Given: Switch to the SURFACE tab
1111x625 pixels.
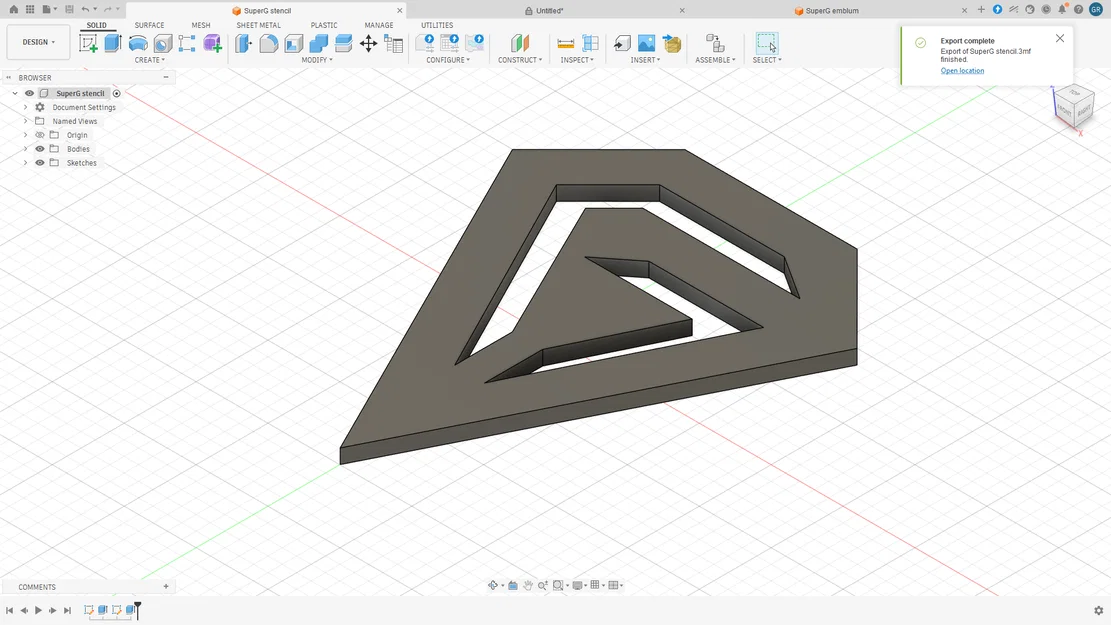Looking at the screenshot, I should 150,25.
